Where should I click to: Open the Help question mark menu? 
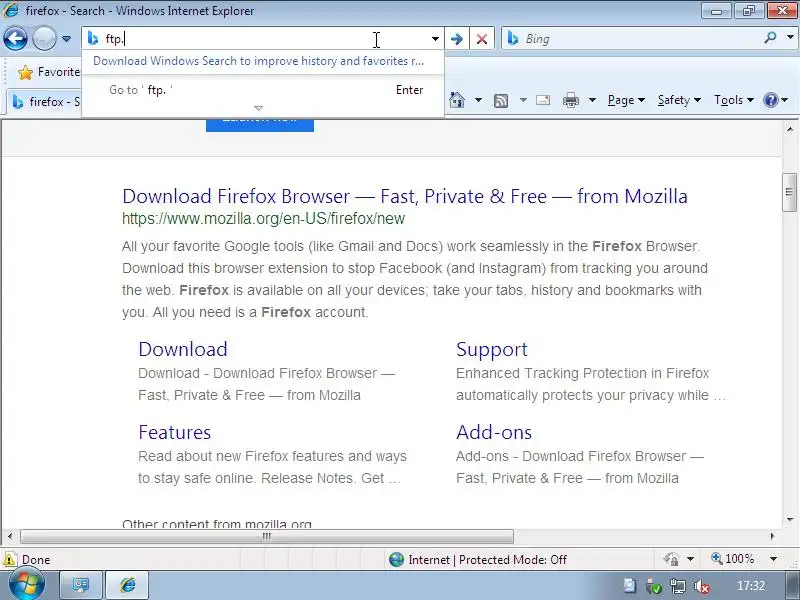pyautogui.click(x=775, y=100)
